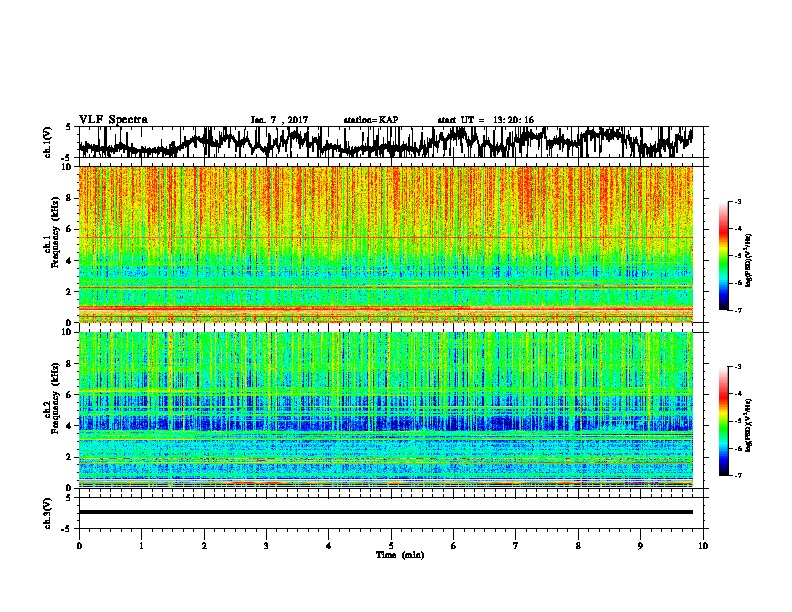Click the time-axis tick label "1"
Image resolution: width=792 pixels, height=612 pixels.
tap(141, 546)
